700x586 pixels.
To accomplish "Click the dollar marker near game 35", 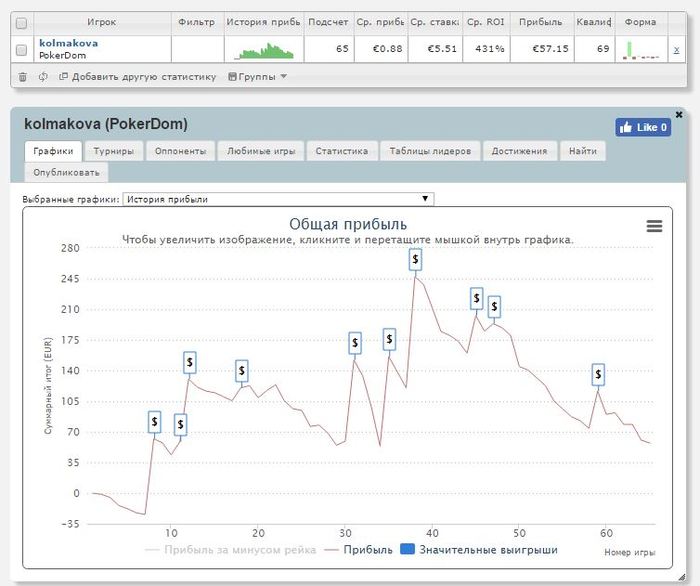I will pyautogui.click(x=389, y=340).
